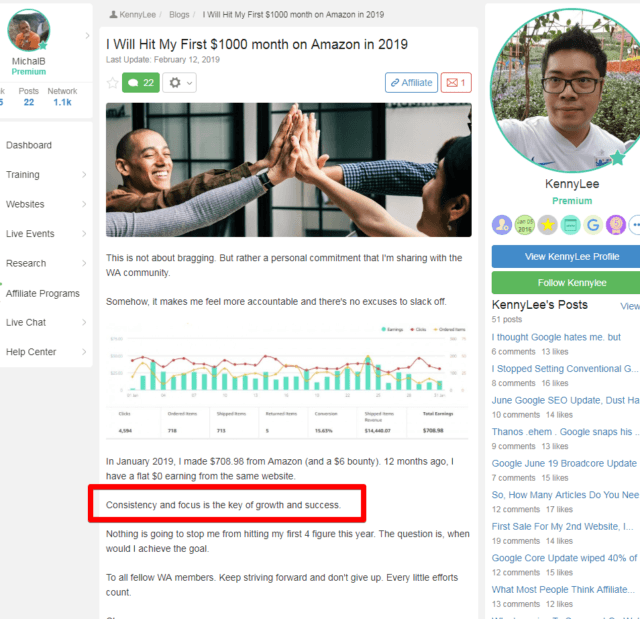Click the Posts count 22
Image resolution: width=640 pixels, height=619 pixels.
29,102
